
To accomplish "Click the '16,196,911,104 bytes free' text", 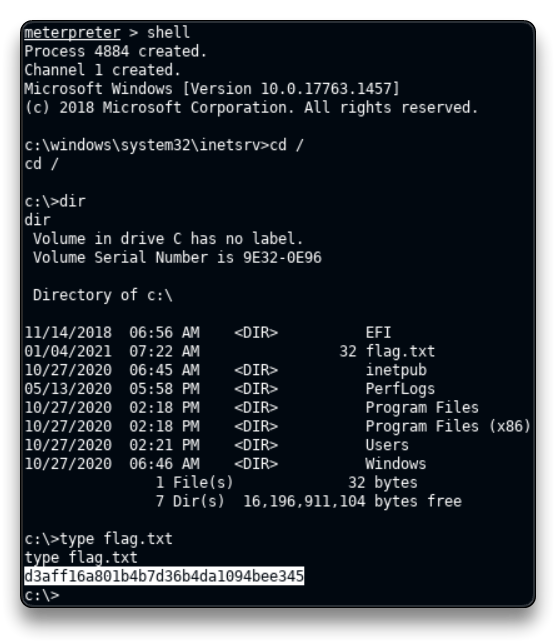I will click(x=353, y=502).
